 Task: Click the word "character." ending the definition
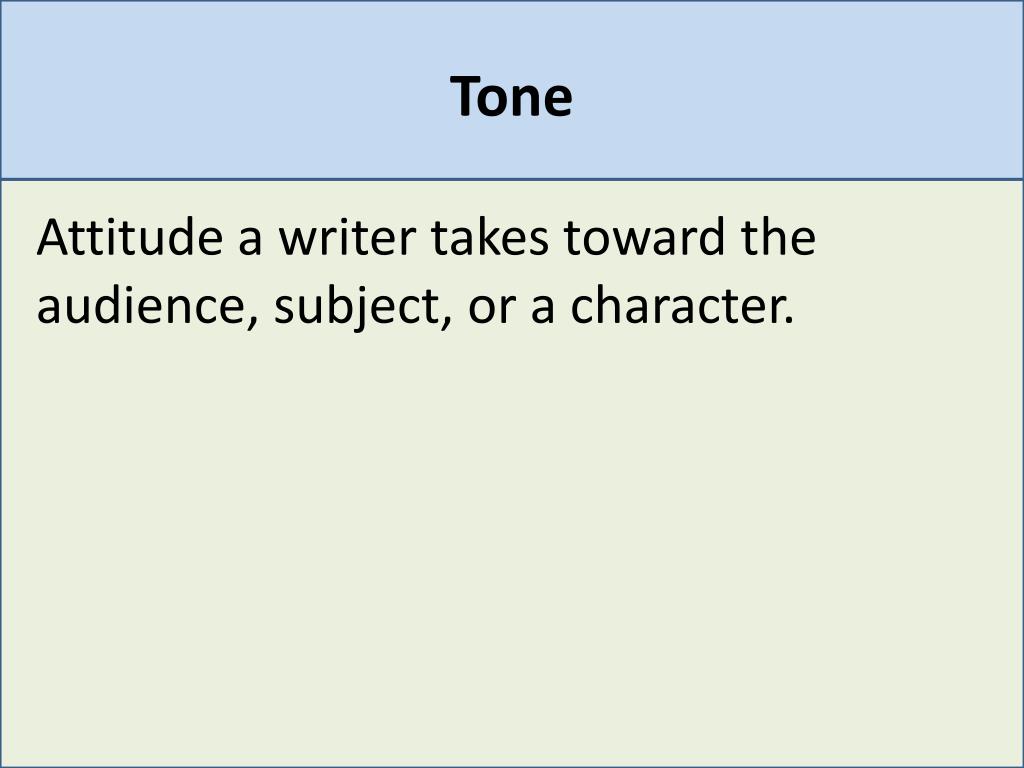(x=682, y=305)
